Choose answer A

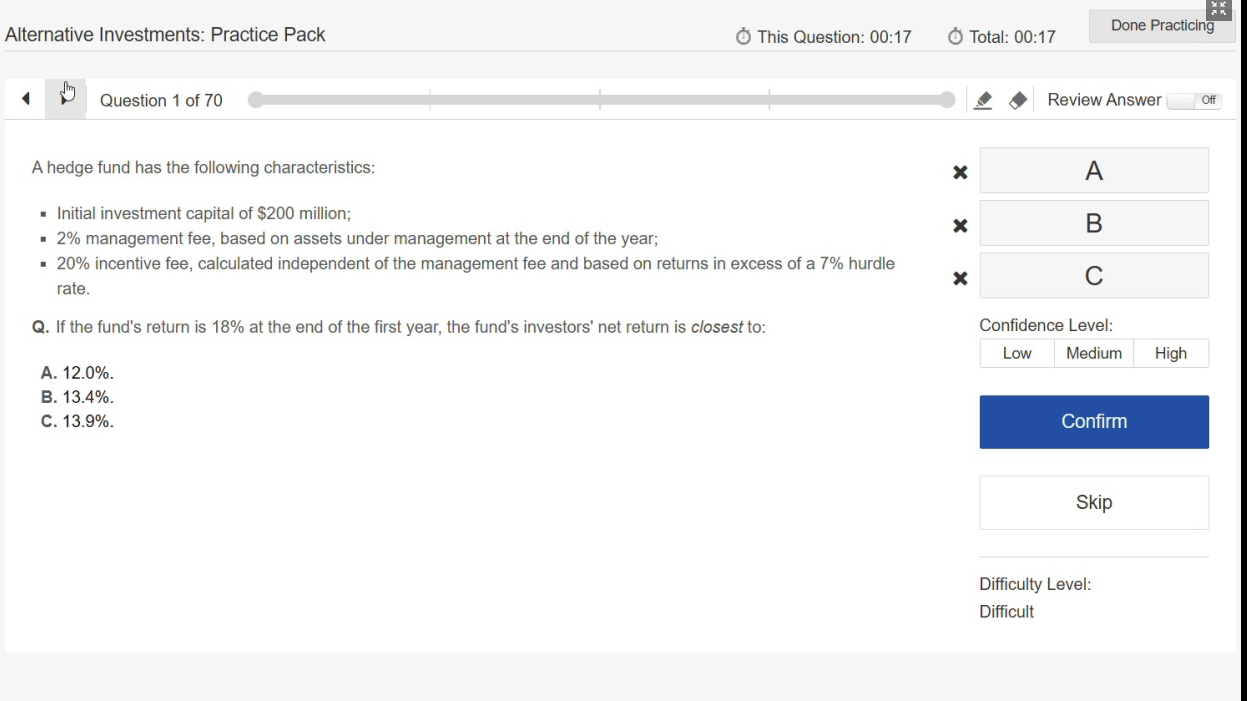click(1094, 171)
